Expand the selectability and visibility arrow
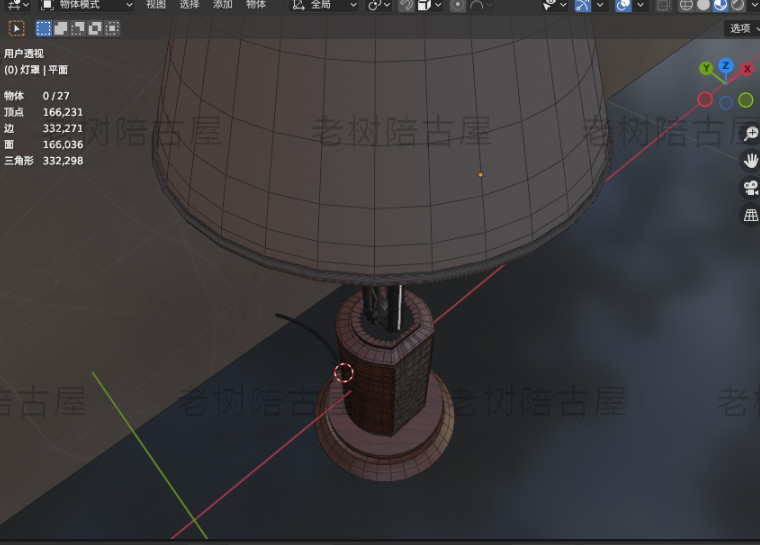This screenshot has height=545, width=760. [563, 5]
